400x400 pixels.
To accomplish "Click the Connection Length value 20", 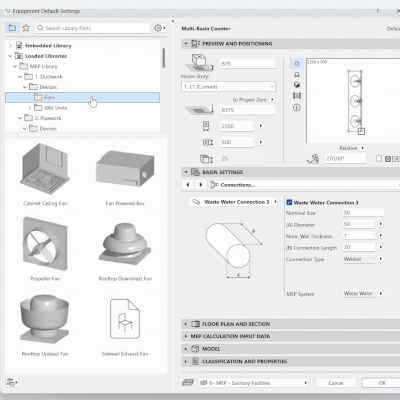I will (x=359, y=247).
